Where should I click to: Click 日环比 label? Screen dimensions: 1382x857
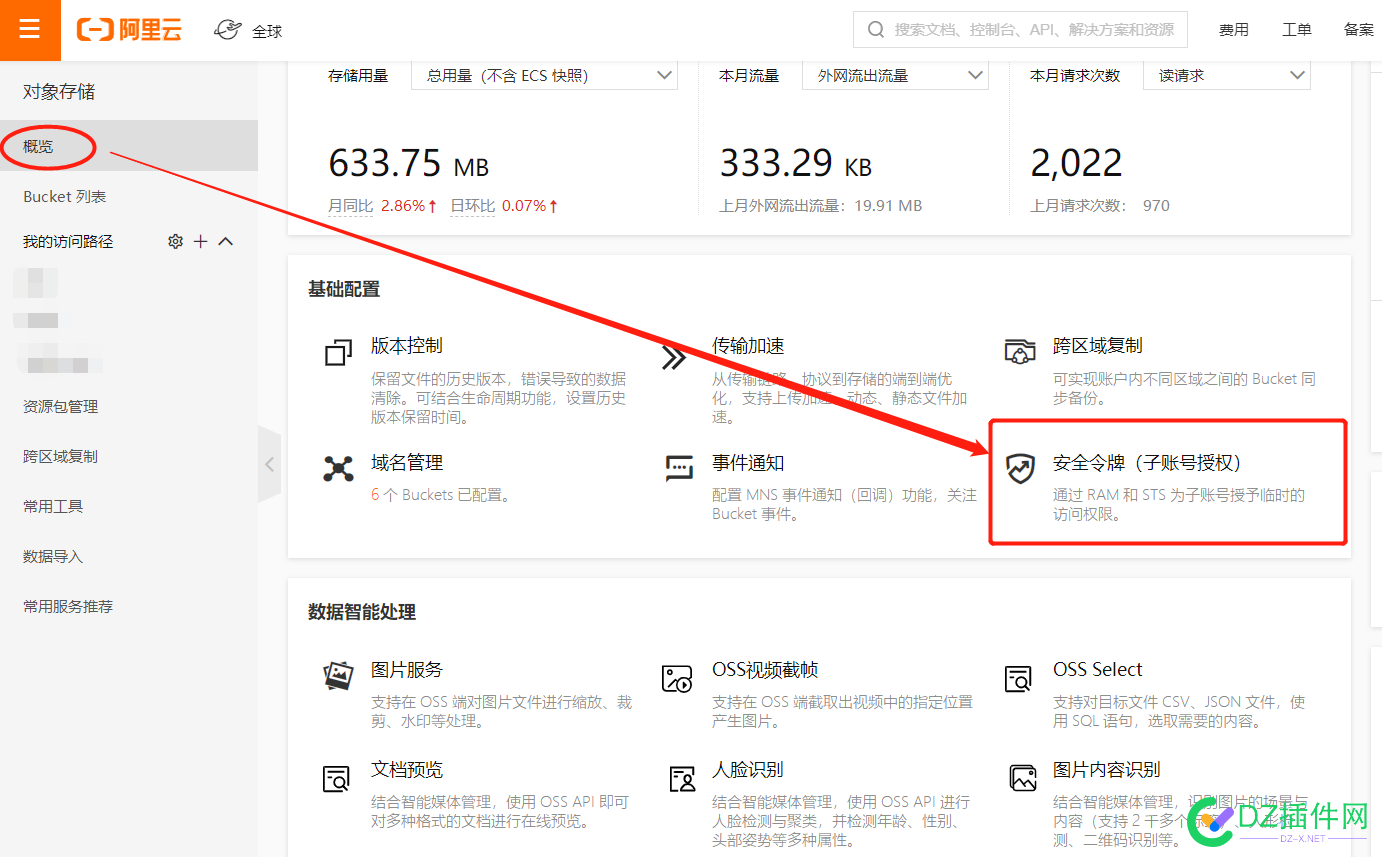pos(472,206)
